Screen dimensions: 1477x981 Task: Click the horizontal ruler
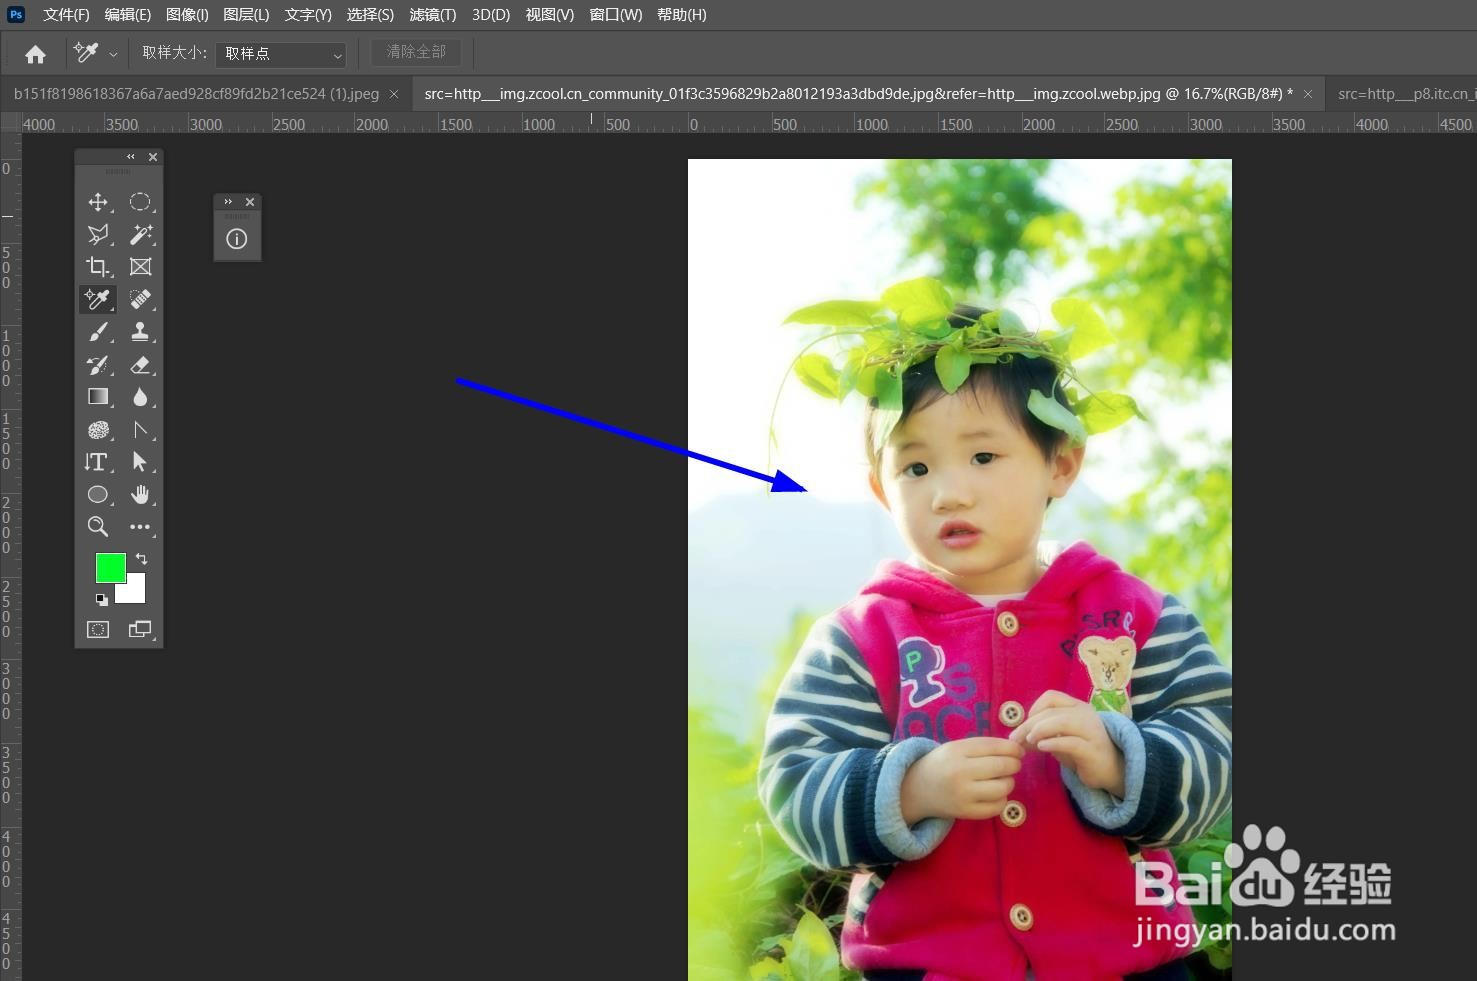coord(748,124)
